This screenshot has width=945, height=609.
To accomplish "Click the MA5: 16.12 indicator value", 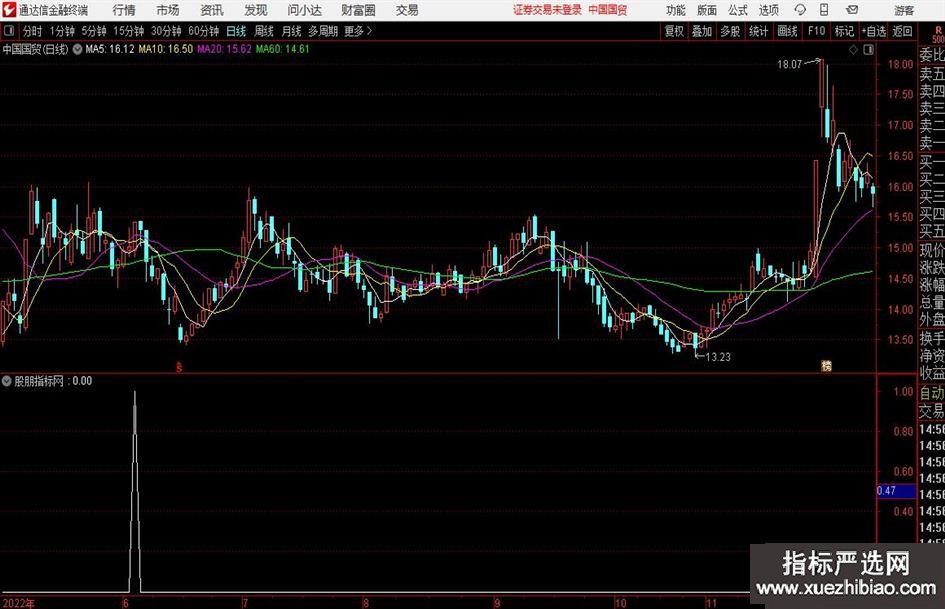I will tap(110, 49).
